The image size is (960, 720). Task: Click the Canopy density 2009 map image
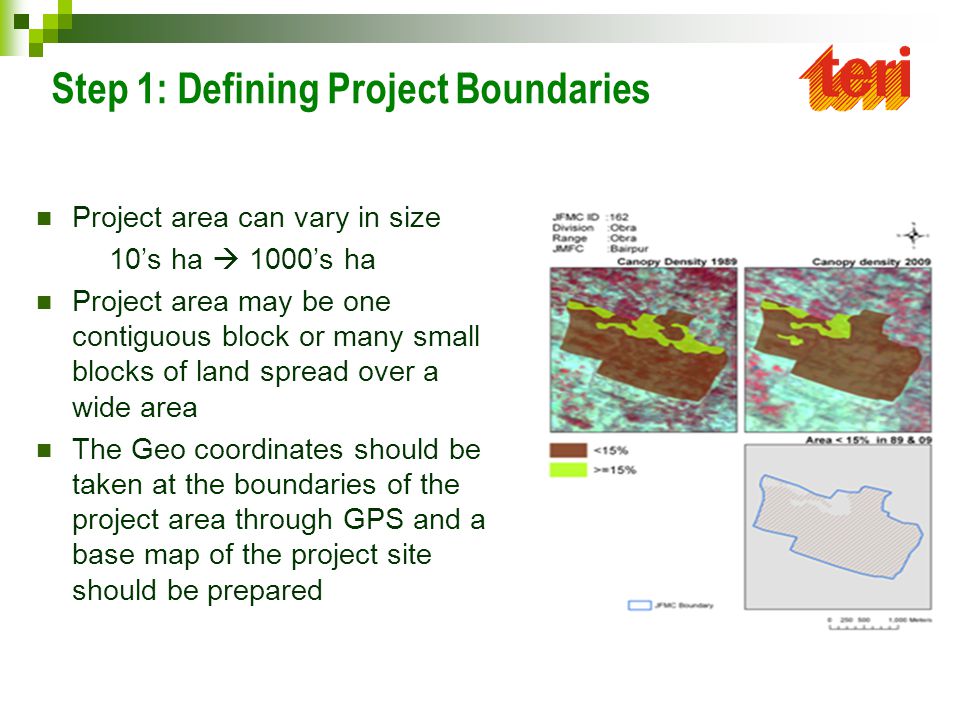point(838,350)
